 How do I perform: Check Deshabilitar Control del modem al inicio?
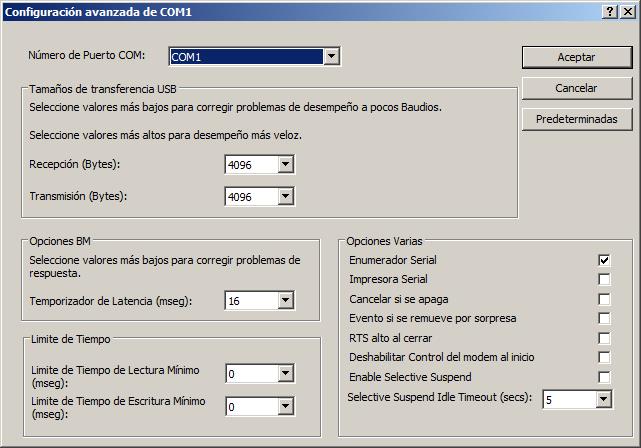pos(604,357)
